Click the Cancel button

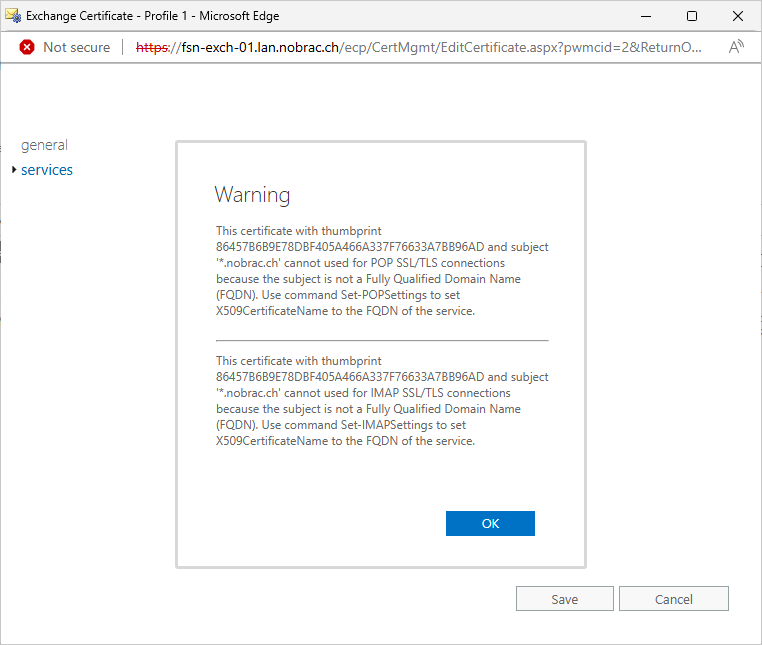pos(674,599)
